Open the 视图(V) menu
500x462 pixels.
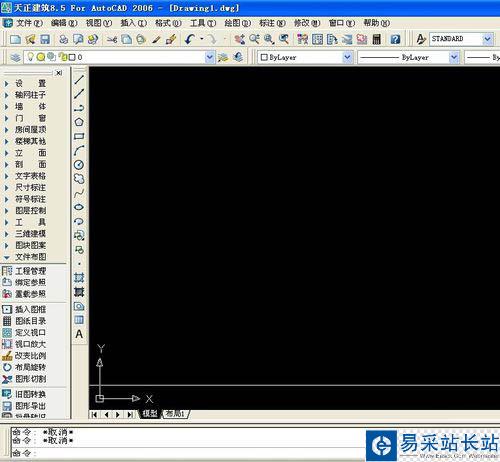click(99, 23)
